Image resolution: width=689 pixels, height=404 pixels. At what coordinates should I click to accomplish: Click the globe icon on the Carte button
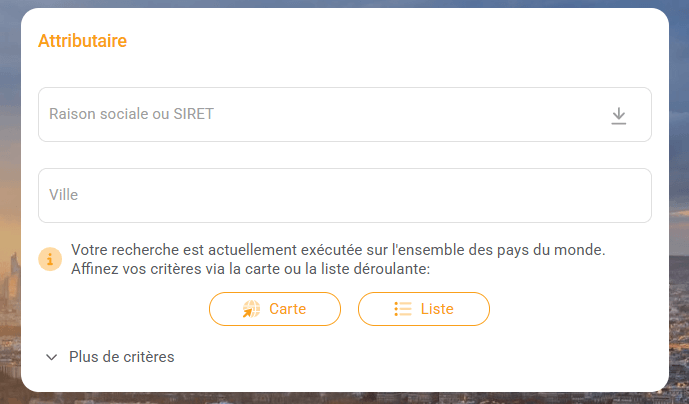pos(251,309)
